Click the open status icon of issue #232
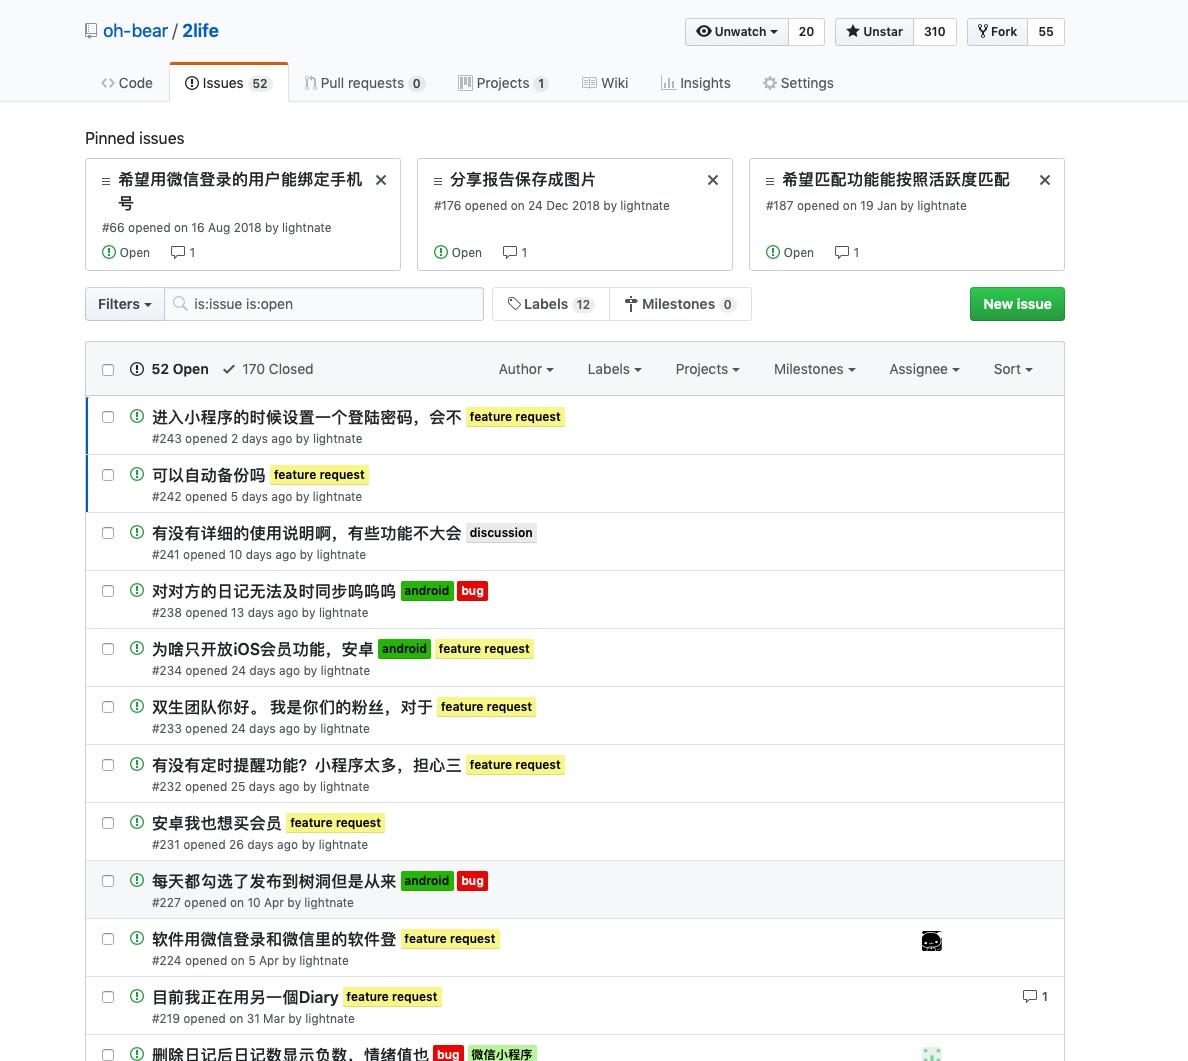The width and height of the screenshot is (1188, 1061). point(137,764)
